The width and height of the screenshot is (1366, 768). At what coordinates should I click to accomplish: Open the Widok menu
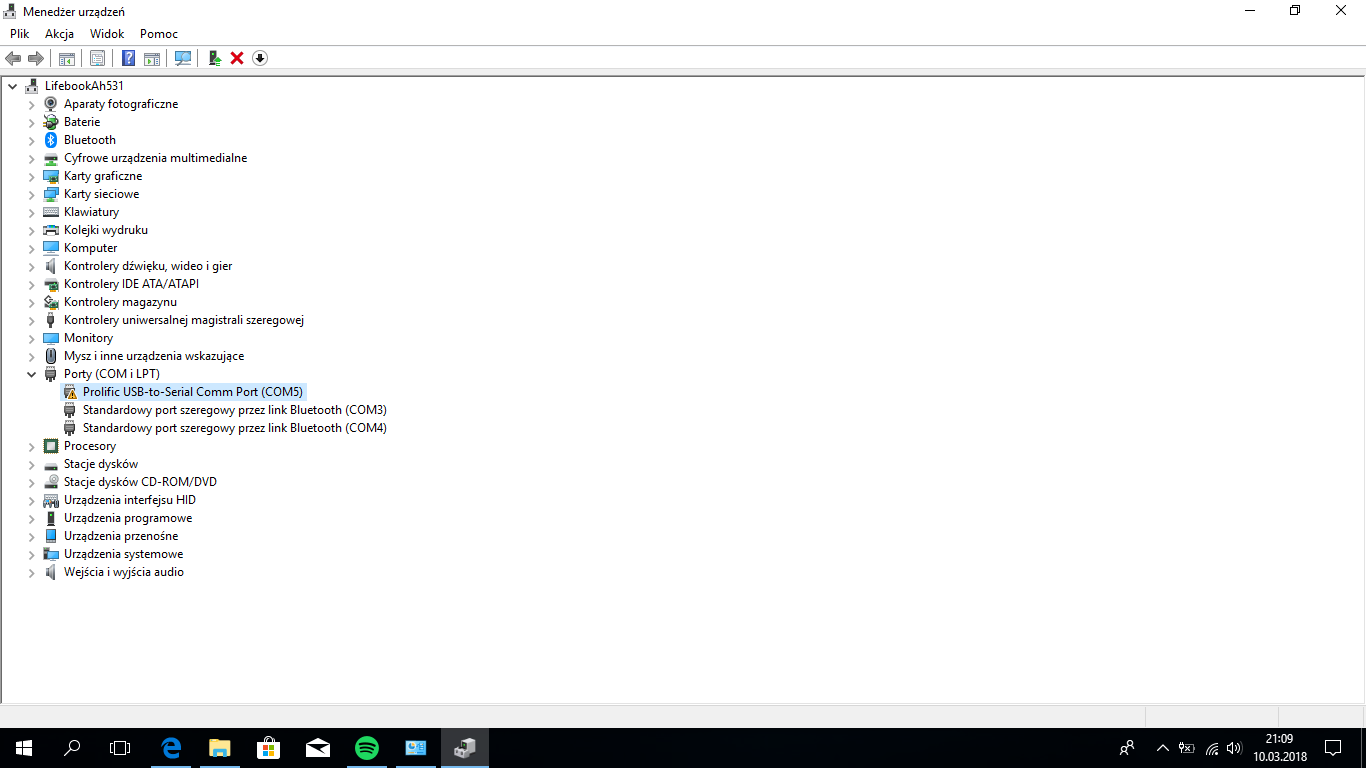pos(107,34)
